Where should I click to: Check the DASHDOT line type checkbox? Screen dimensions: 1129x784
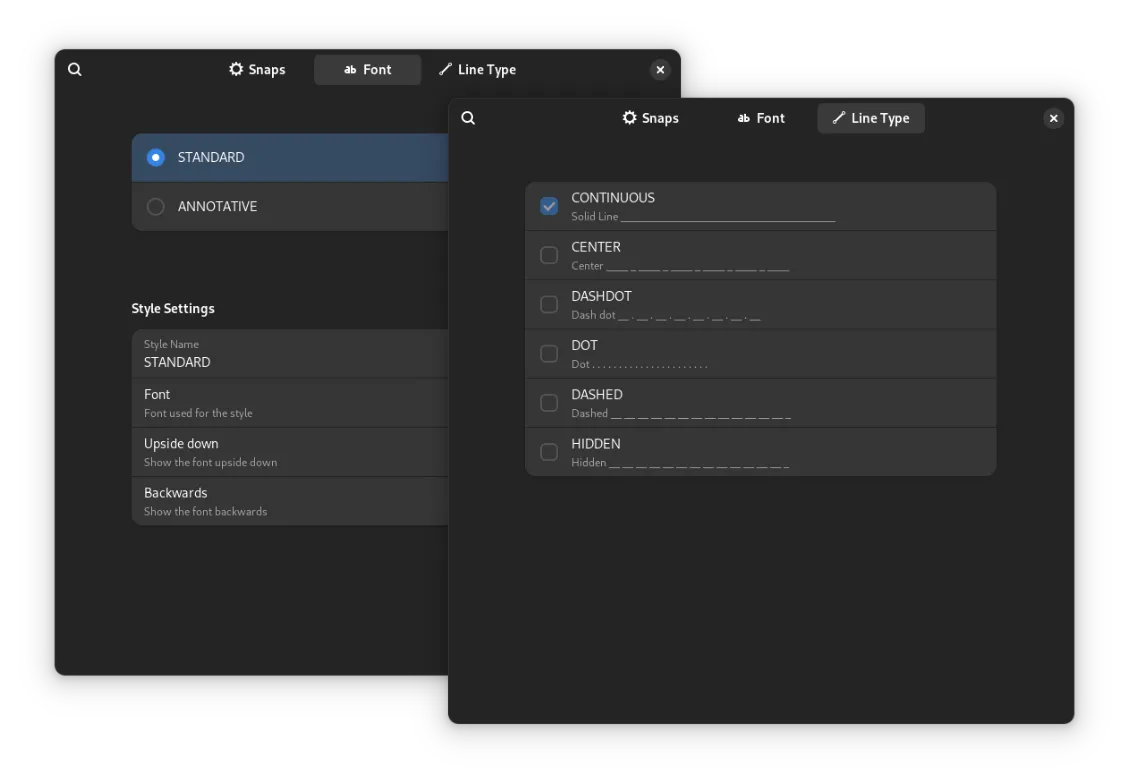pos(549,304)
